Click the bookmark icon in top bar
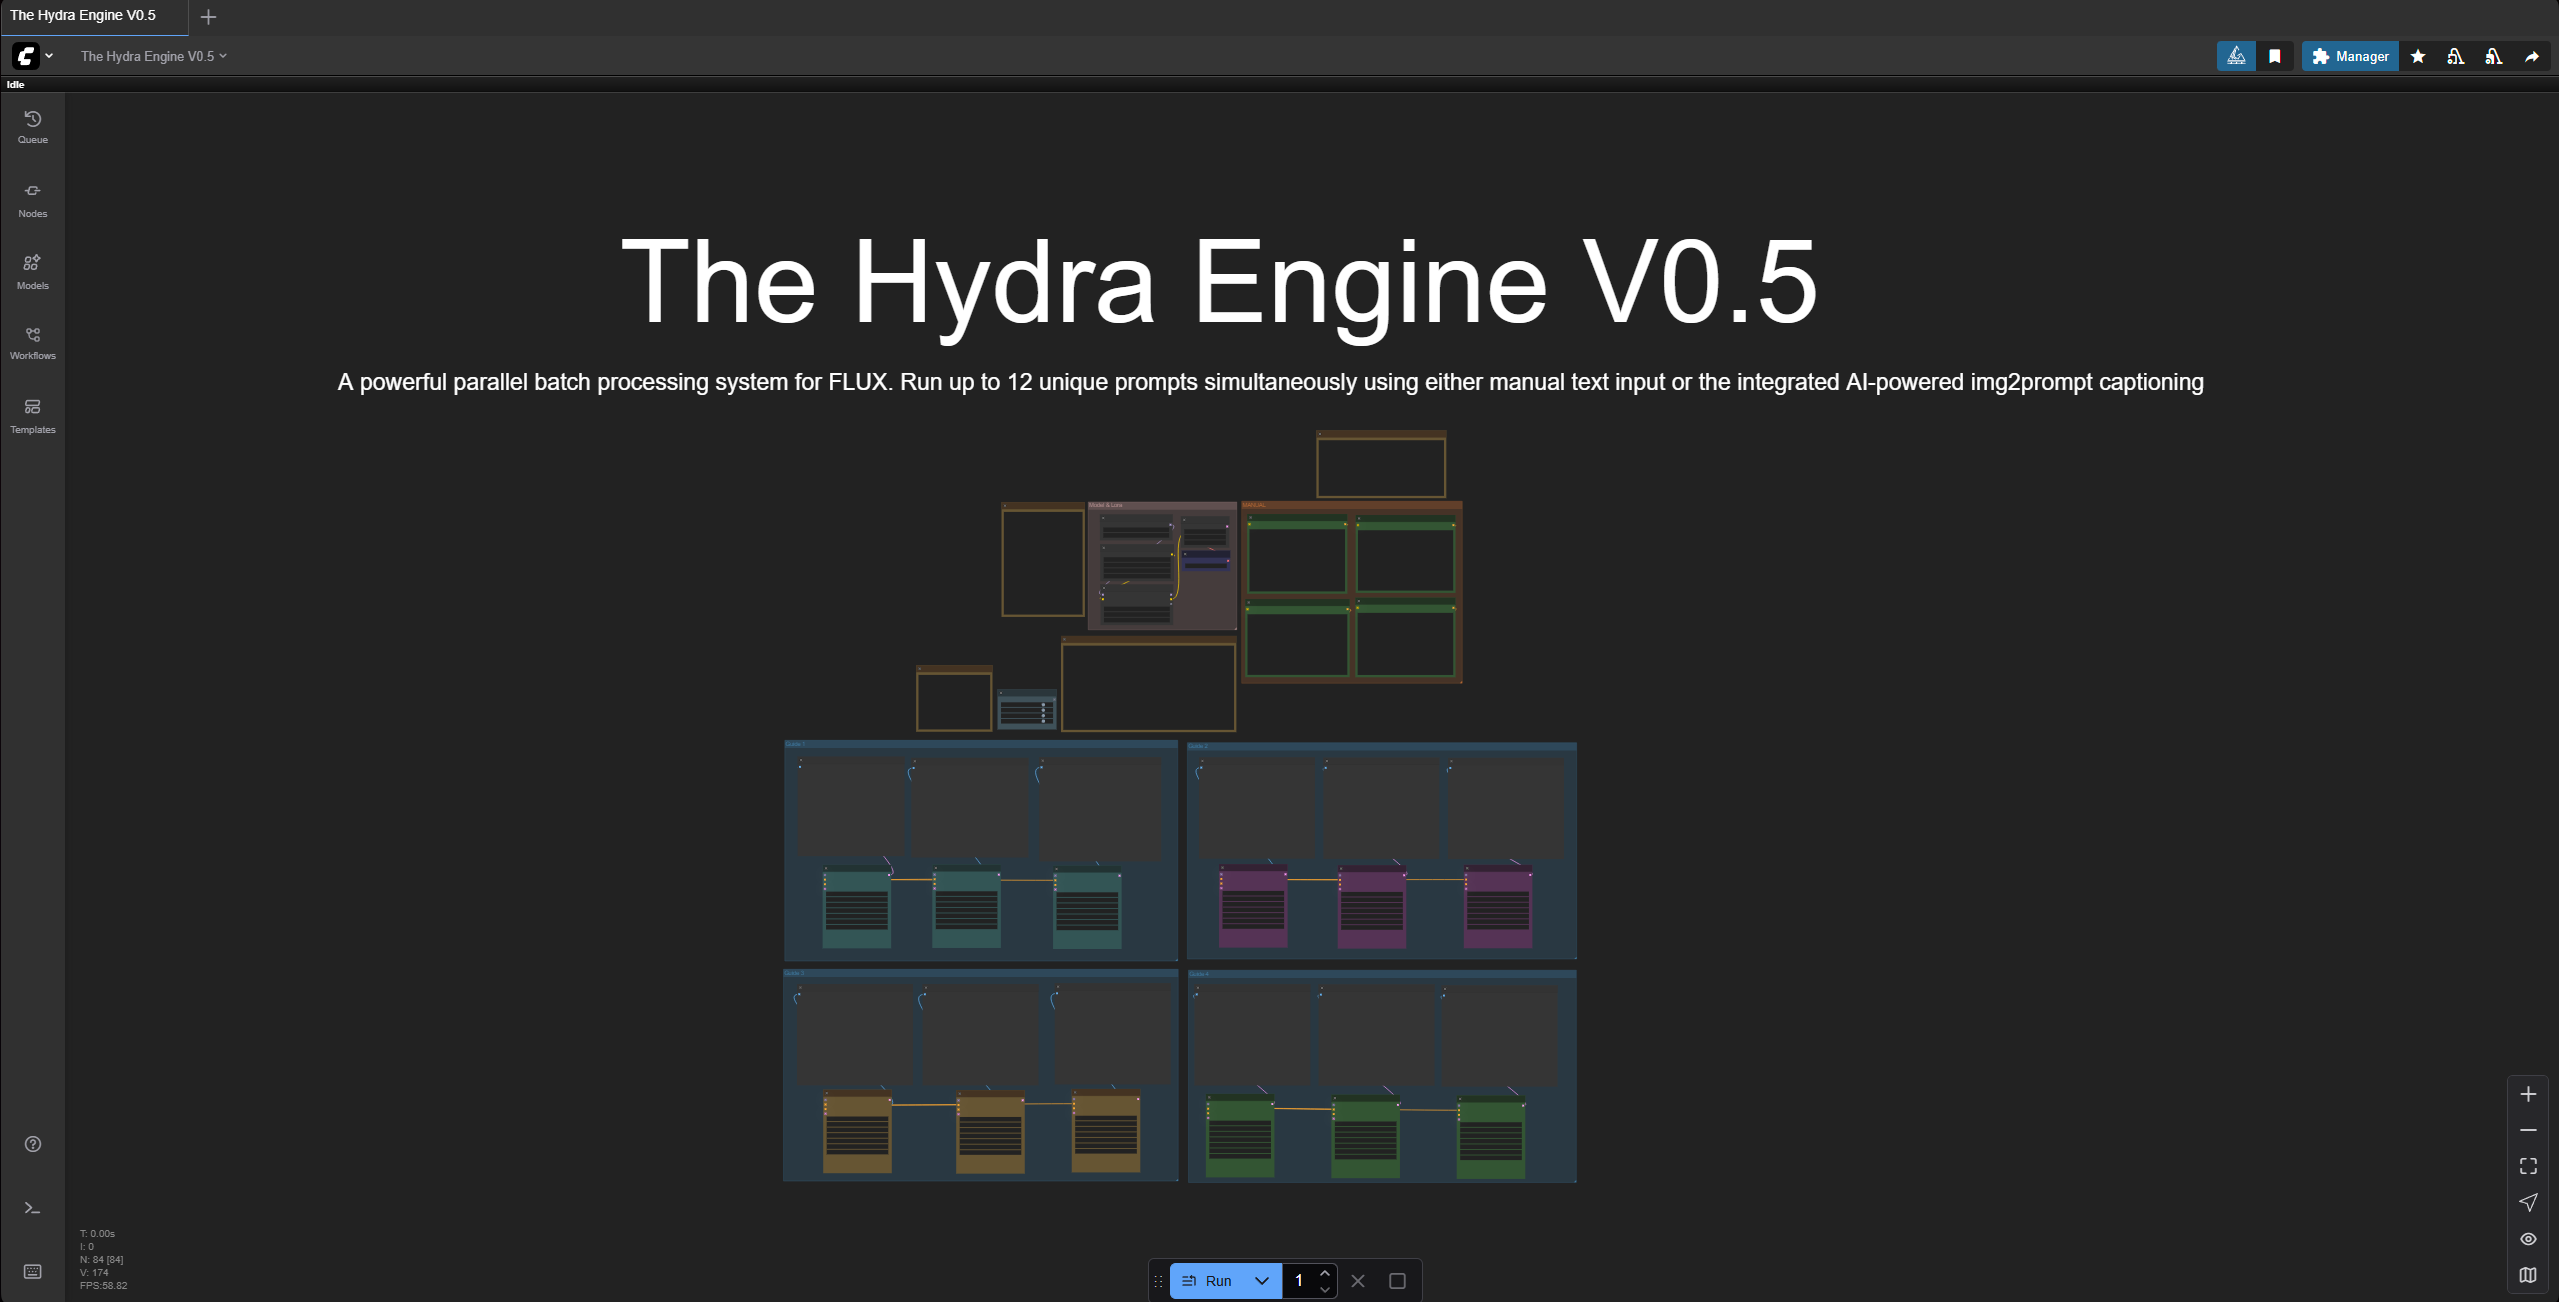The height and width of the screenshot is (1302, 2559). 2275,56
